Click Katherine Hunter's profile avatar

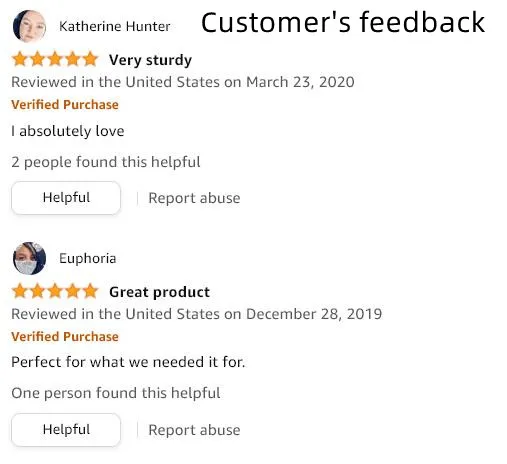29,26
